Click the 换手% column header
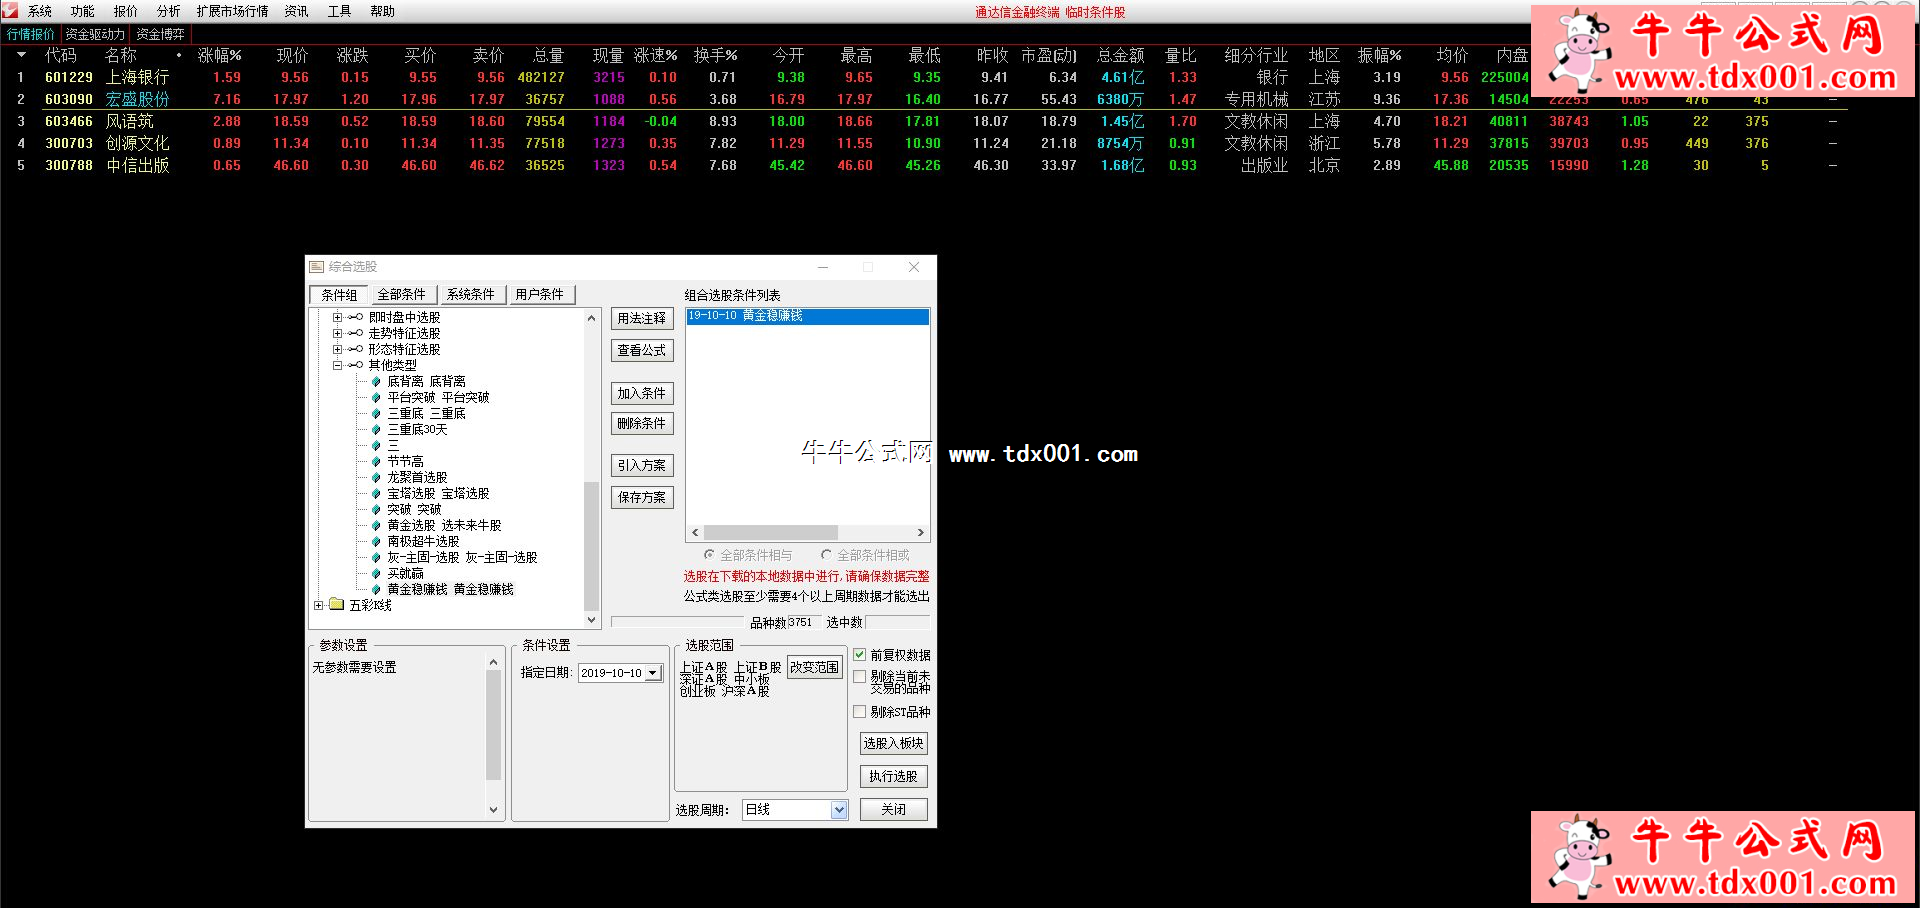The height and width of the screenshot is (908, 1920). [716, 55]
